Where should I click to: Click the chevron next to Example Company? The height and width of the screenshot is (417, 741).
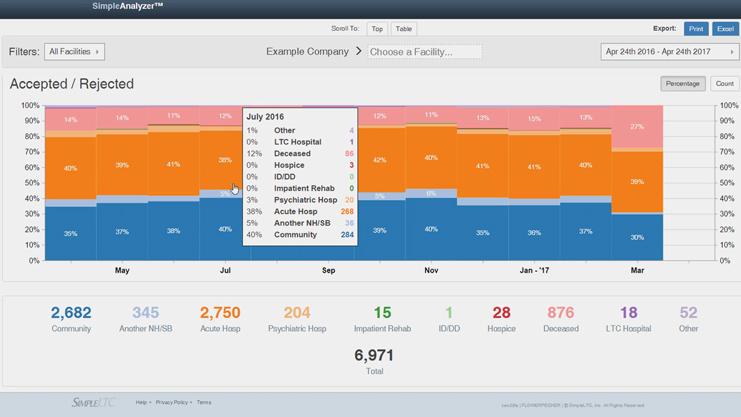point(358,51)
